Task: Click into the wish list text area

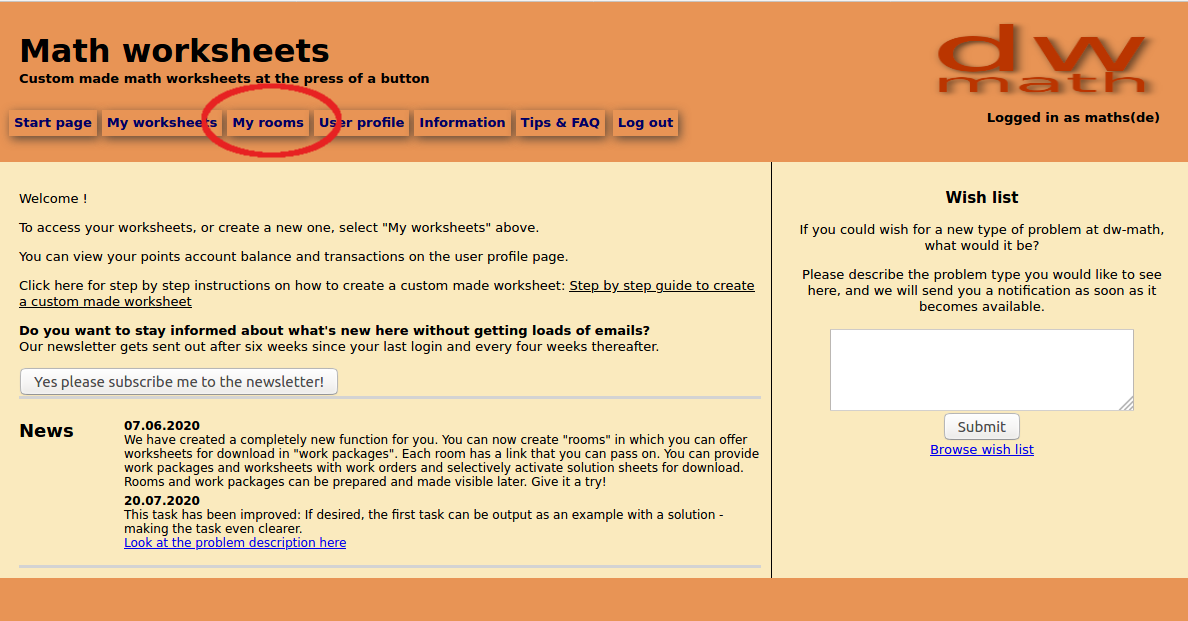Action: tap(982, 370)
